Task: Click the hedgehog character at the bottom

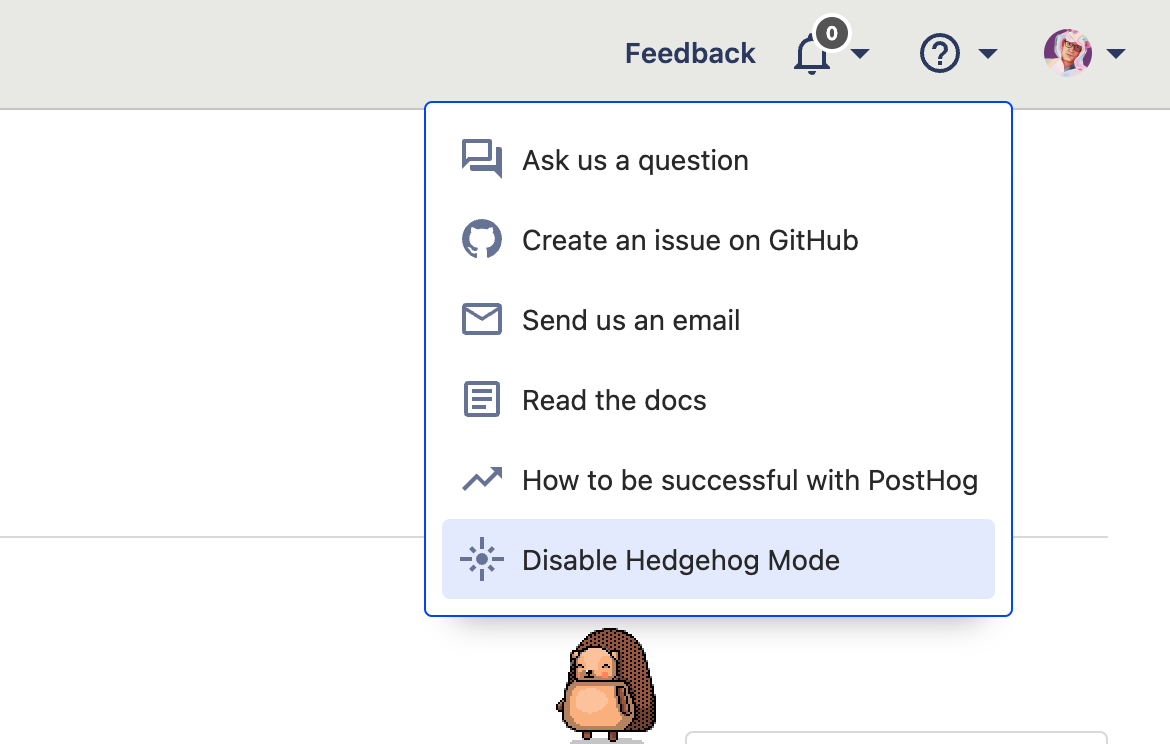Action: click(606, 685)
